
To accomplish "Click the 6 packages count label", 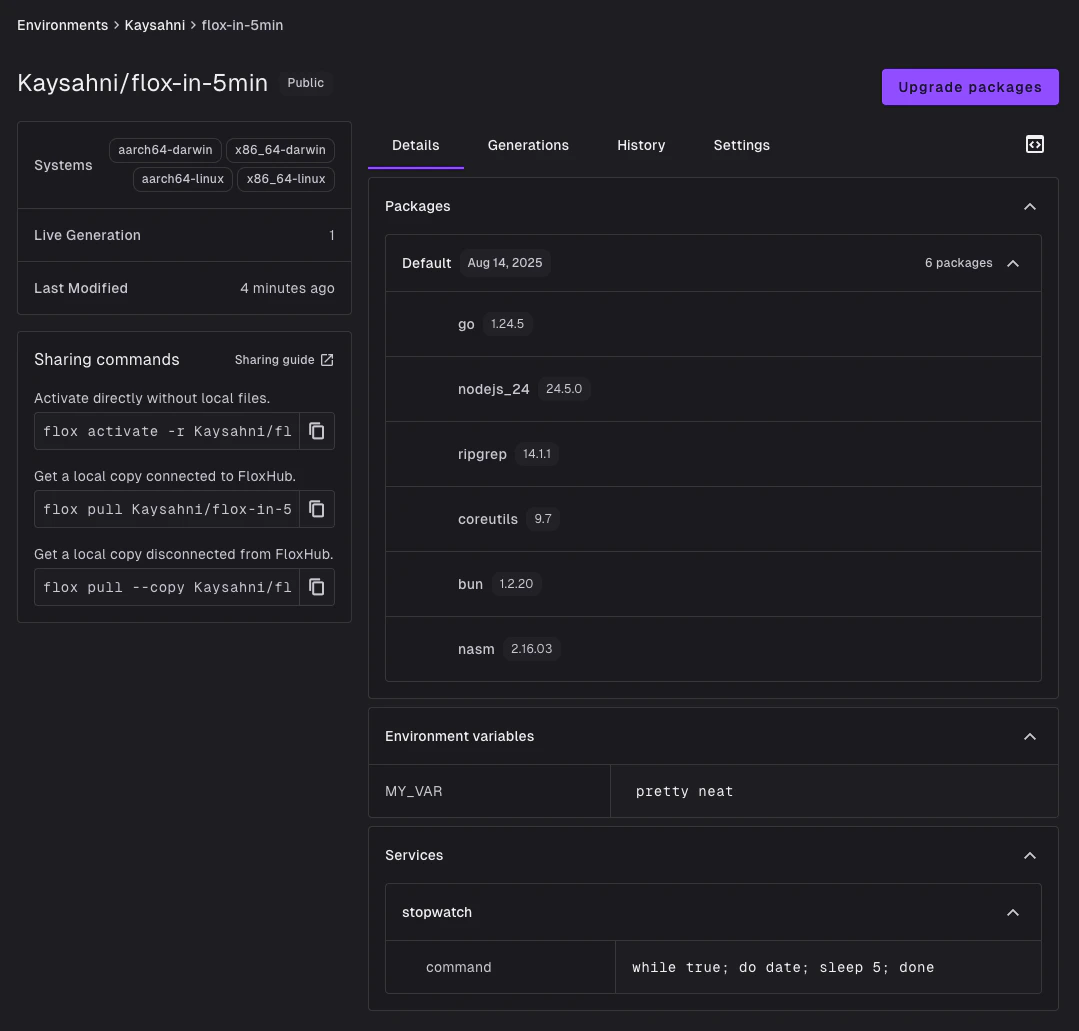I will click(x=958, y=263).
